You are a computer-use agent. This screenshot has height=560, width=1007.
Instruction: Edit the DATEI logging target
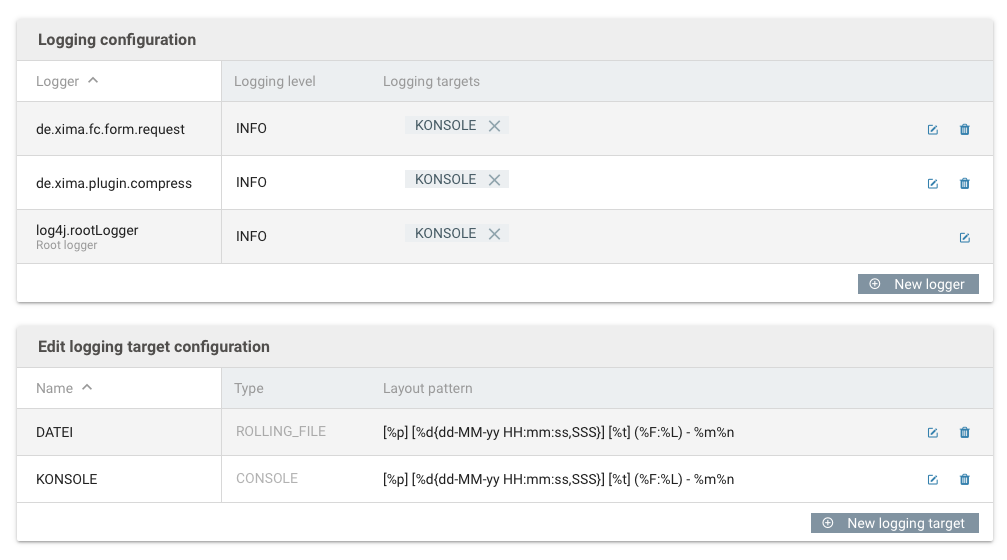[x=933, y=433]
